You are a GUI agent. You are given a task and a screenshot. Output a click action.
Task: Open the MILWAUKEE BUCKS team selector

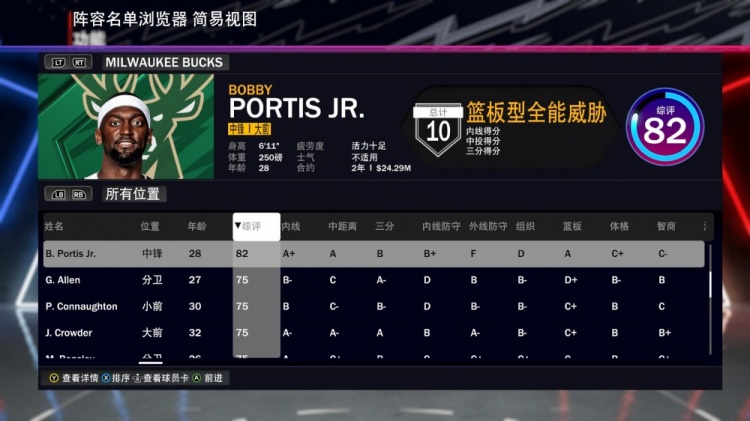tap(164, 63)
